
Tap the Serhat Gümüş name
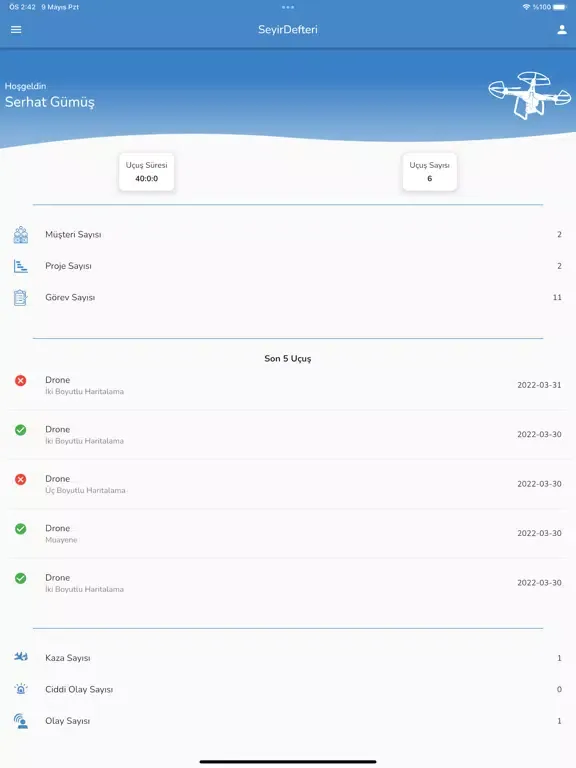[x=50, y=102]
